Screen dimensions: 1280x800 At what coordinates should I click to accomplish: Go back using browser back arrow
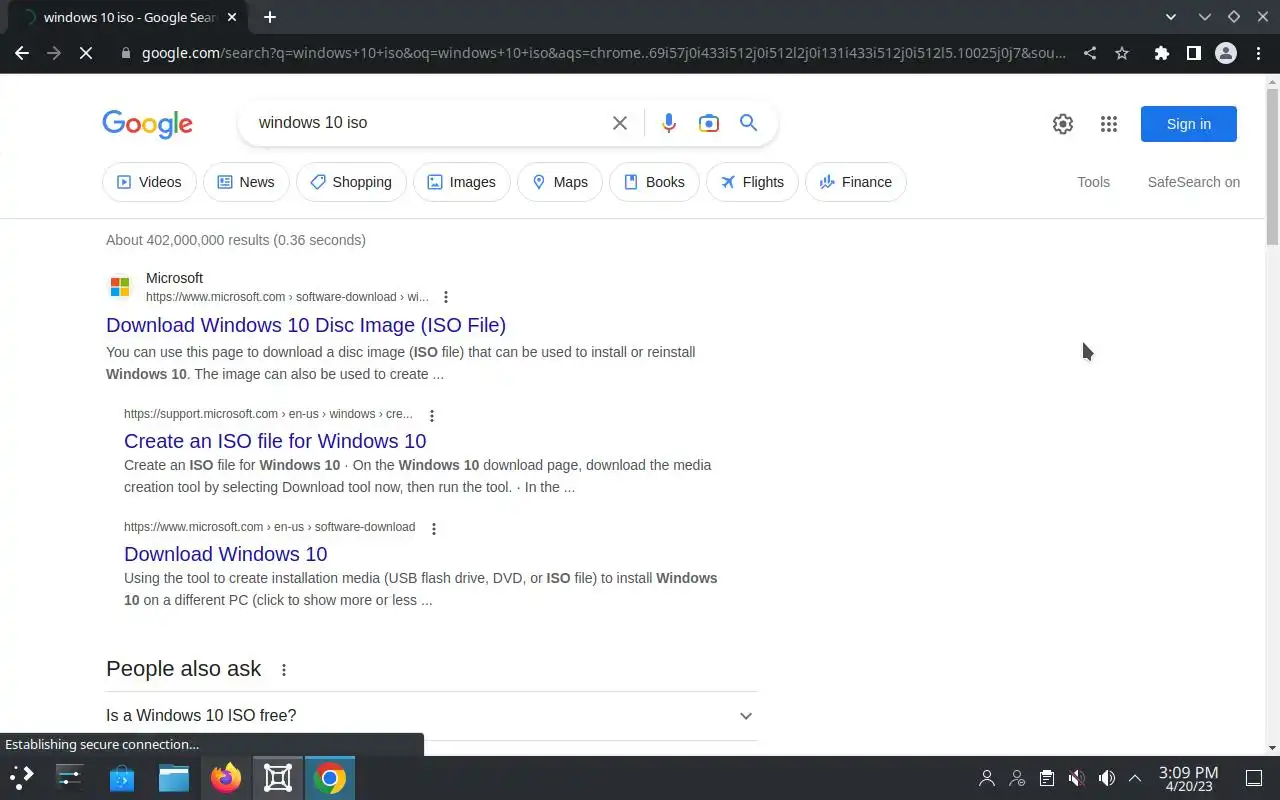(22, 53)
